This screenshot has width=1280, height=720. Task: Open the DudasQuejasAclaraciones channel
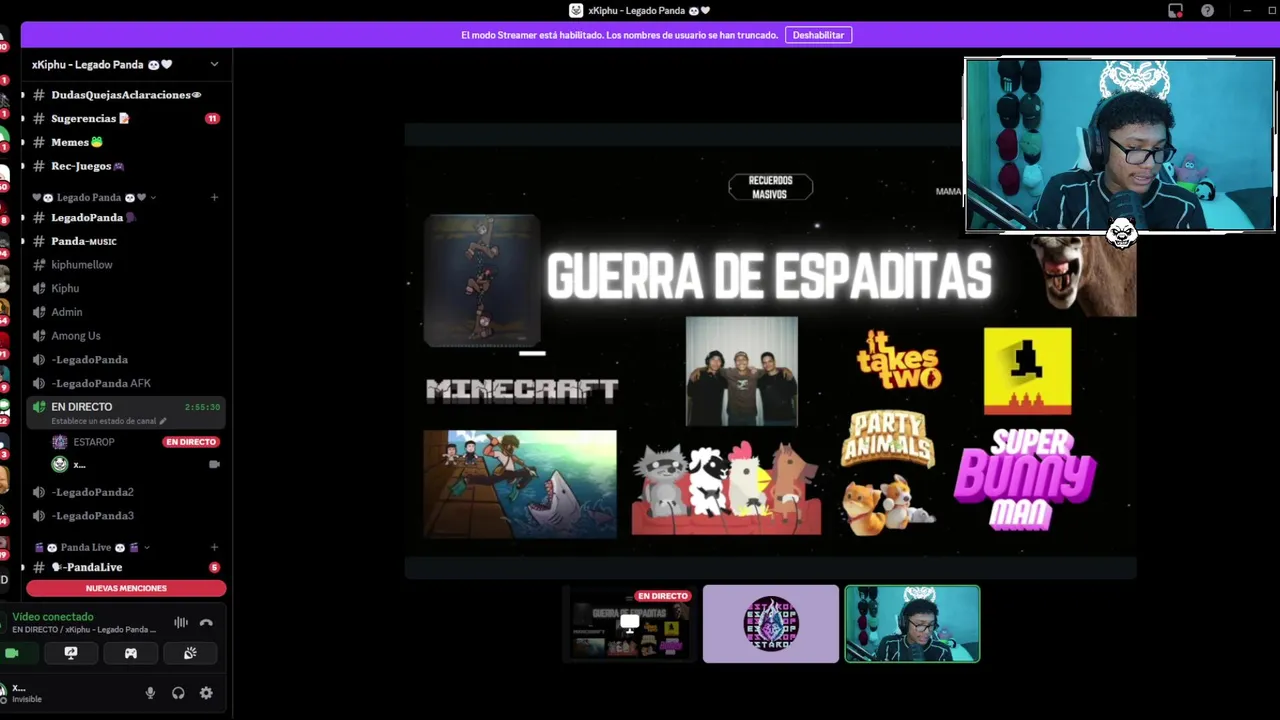point(125,95)
